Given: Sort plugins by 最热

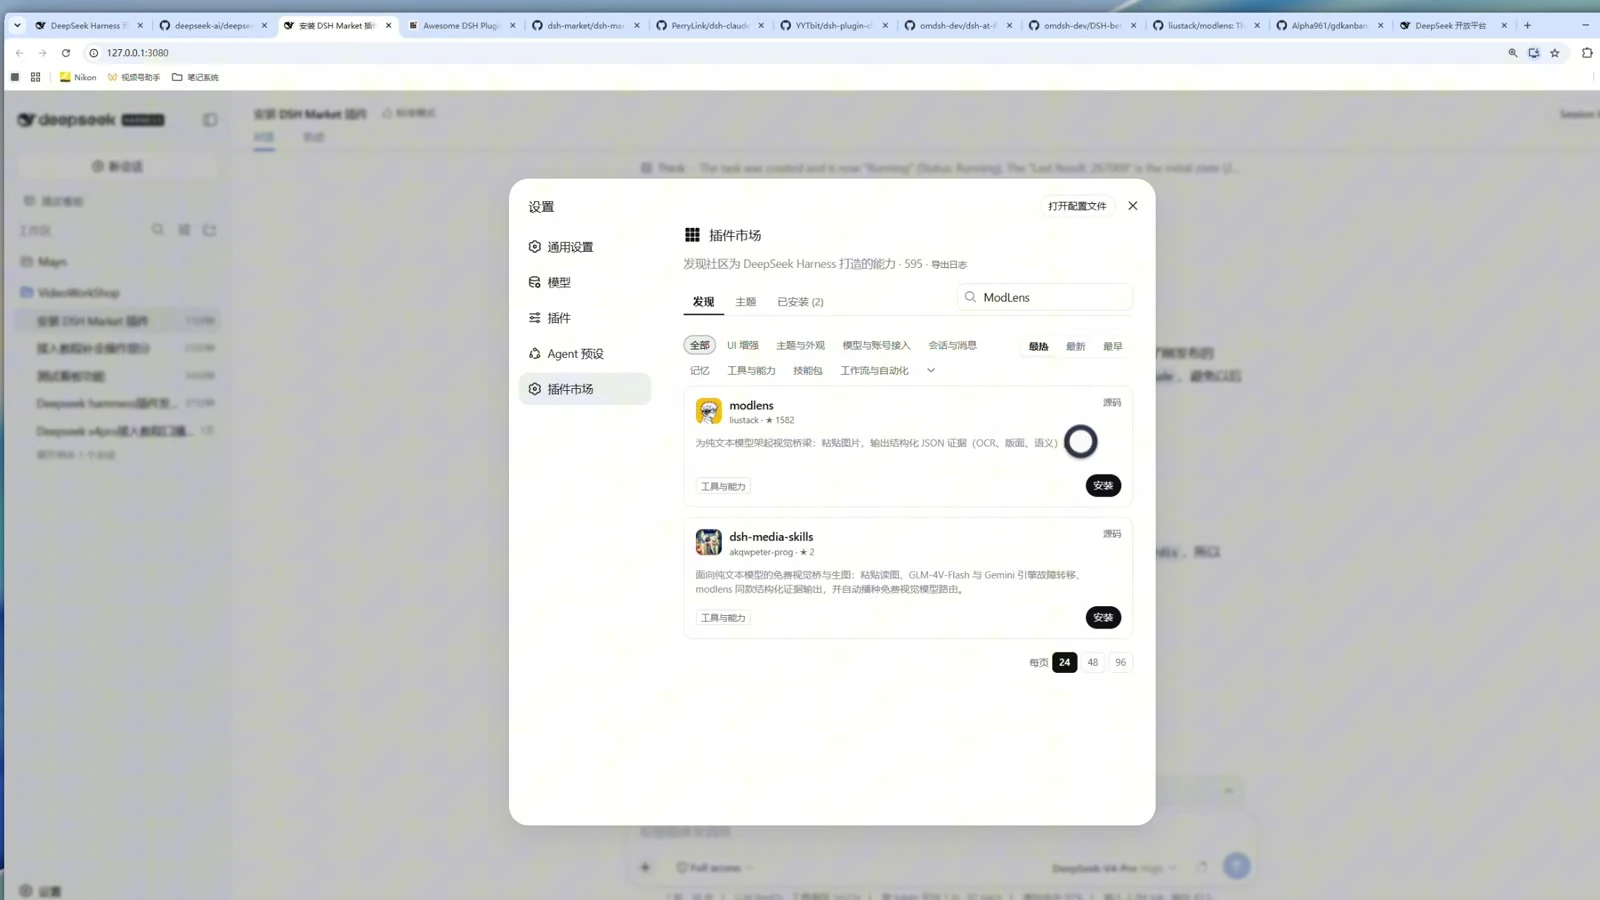Looking at the screenshot, I should tap(1038, 346).
